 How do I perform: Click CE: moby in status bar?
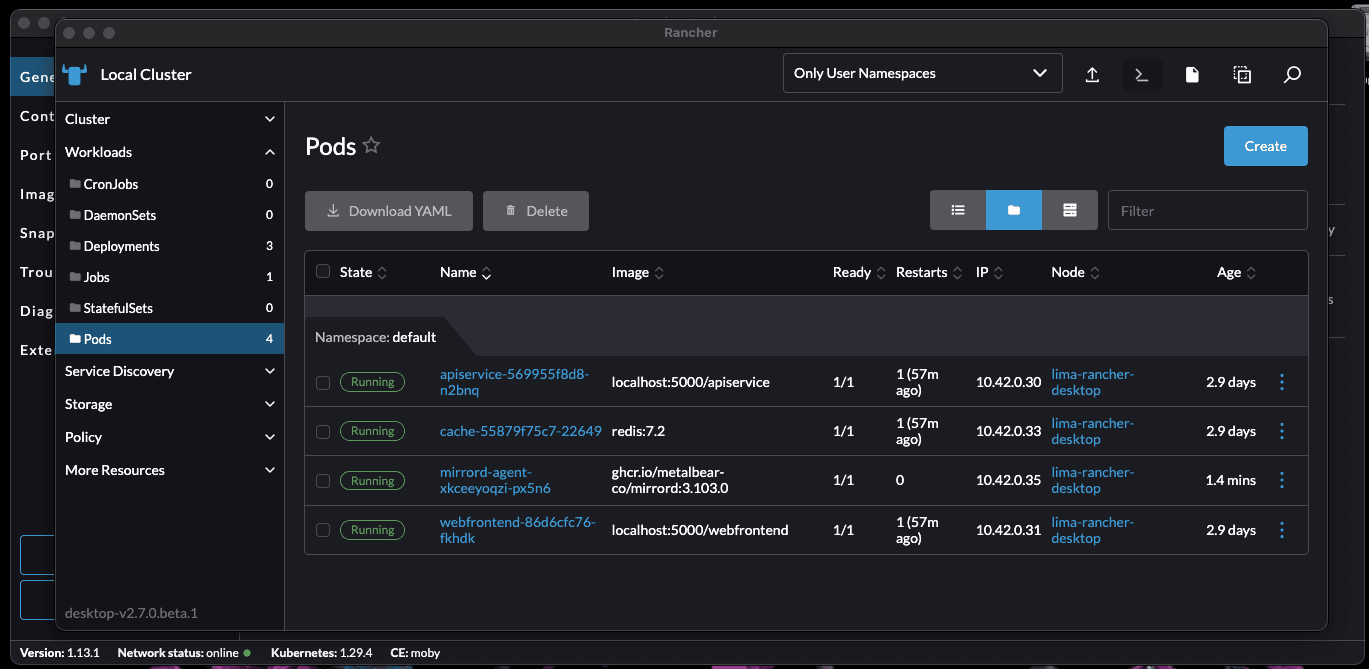pyautogui.click(x=414, y=653)
